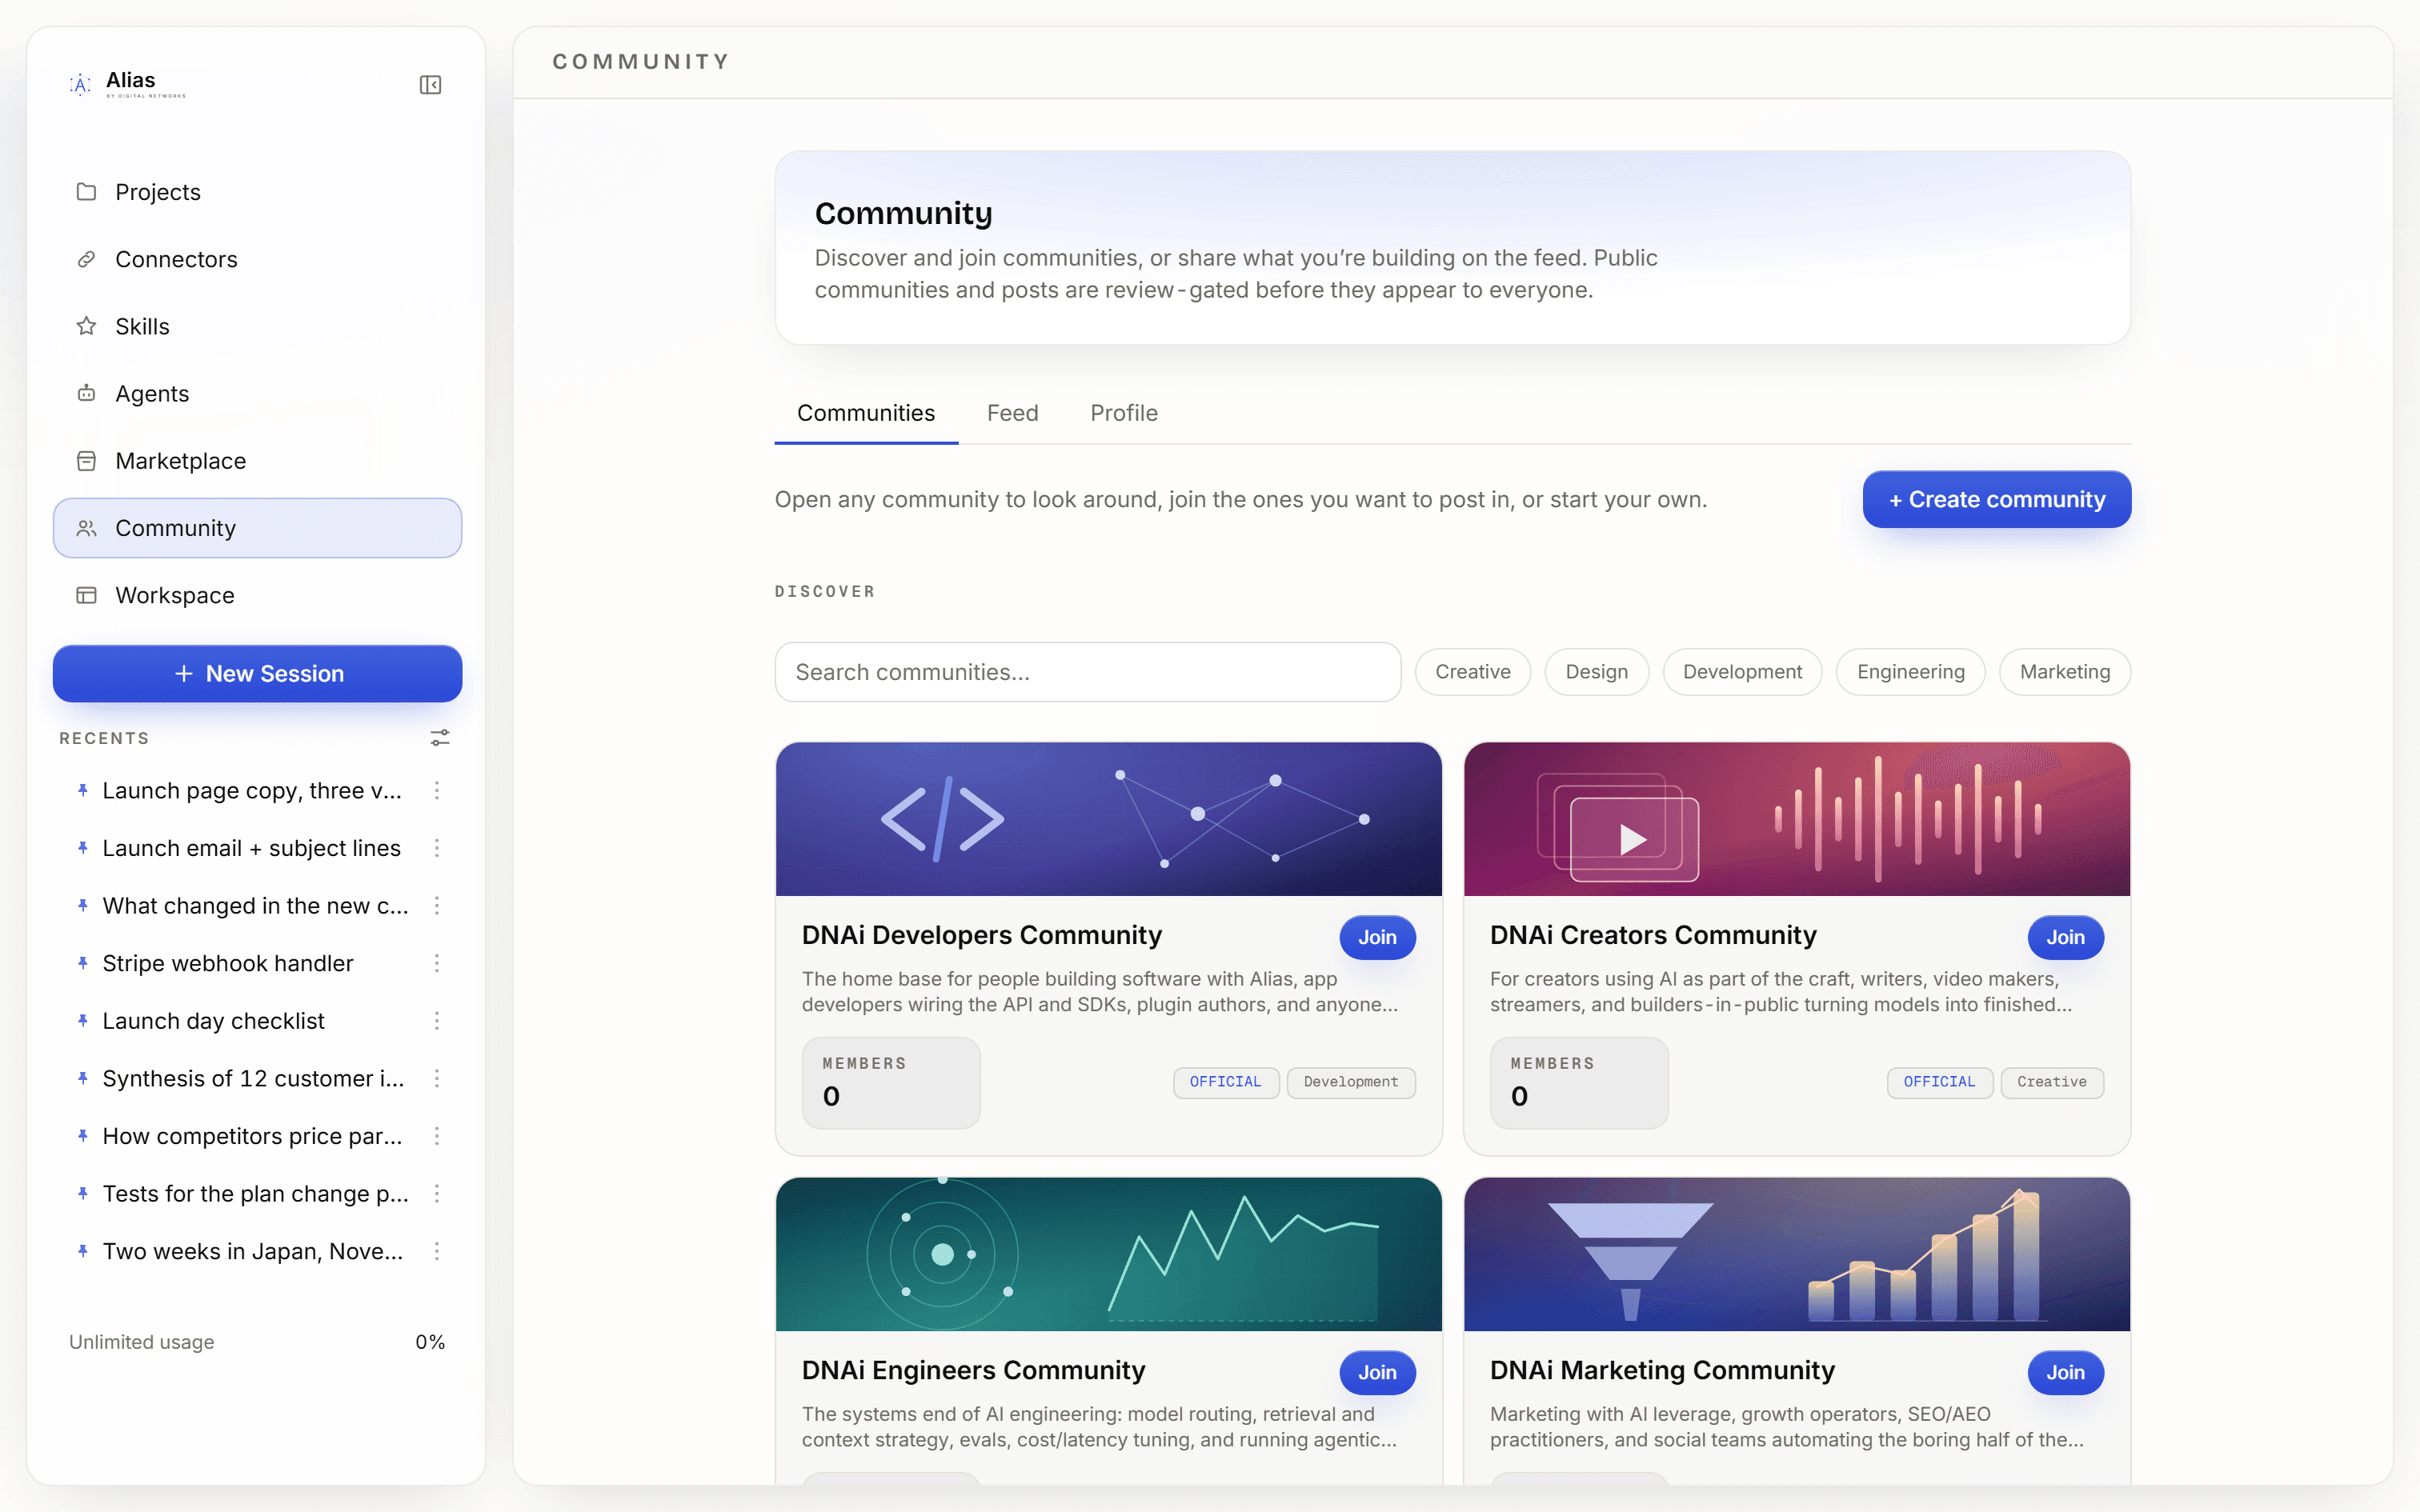Image resolution: width=2420 pixels, height=1512 pixels.
Task: Collapse the sidebar with the panel icon
Action: [x=430, y=85]
